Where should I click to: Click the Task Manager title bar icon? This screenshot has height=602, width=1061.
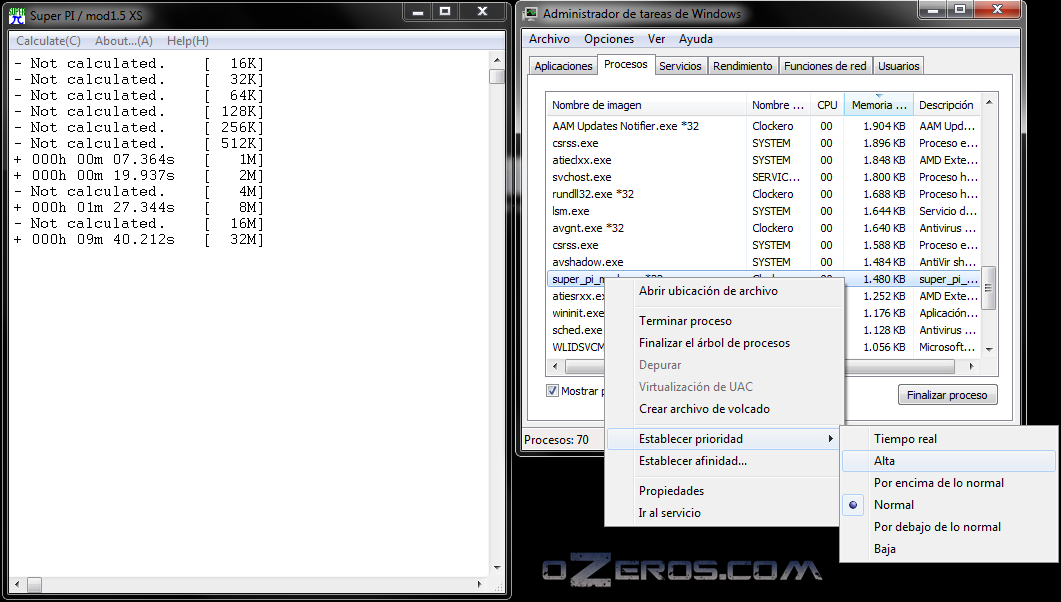(531, 14)
